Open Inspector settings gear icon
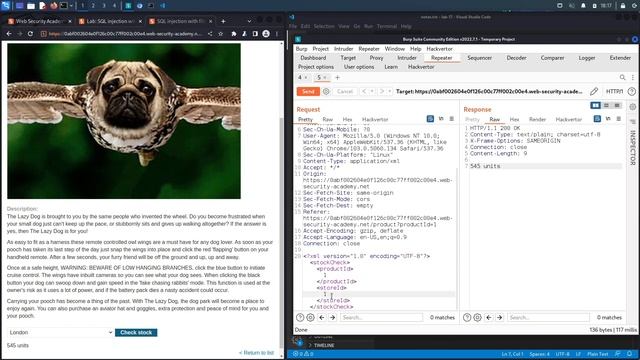Image resolution: width=640 pixels, height=360 pixels. click(x=633, y=107)
